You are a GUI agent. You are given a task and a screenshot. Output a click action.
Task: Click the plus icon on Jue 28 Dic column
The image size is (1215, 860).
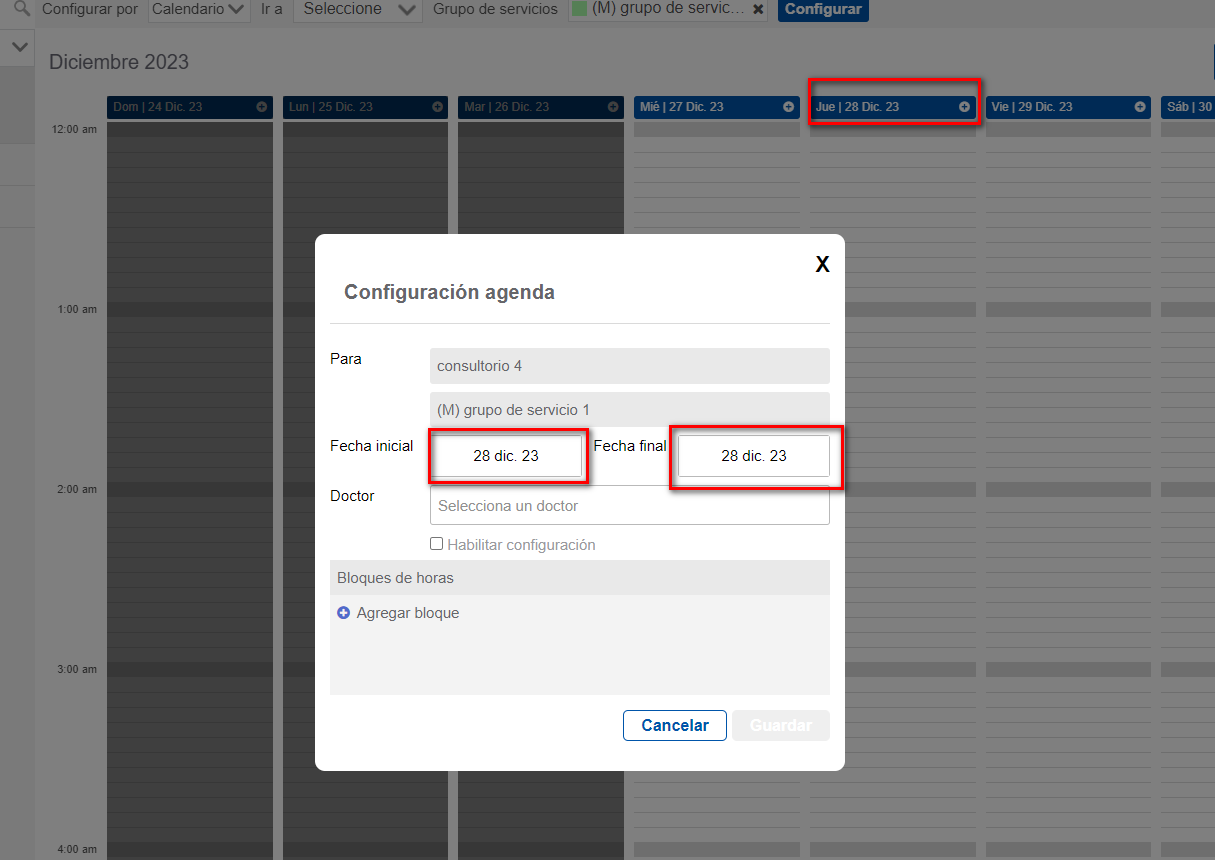pyautogui.click(x=963, y=106)
